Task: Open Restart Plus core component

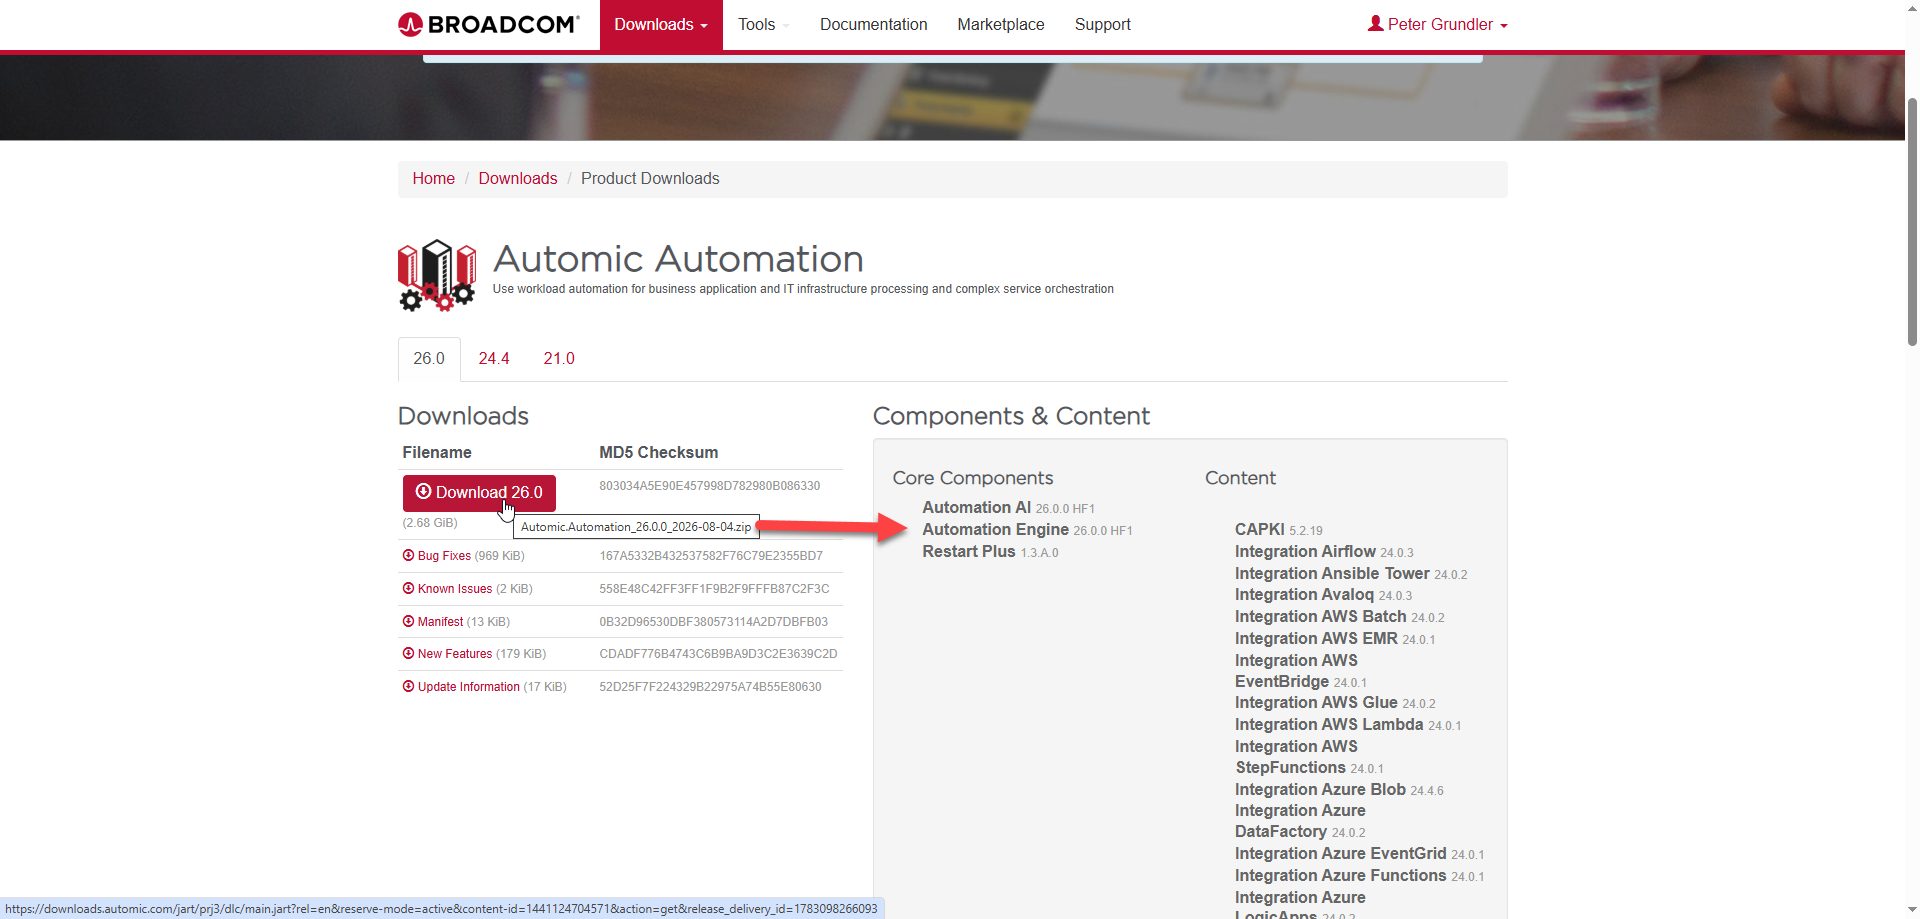Action: point(968,552)
